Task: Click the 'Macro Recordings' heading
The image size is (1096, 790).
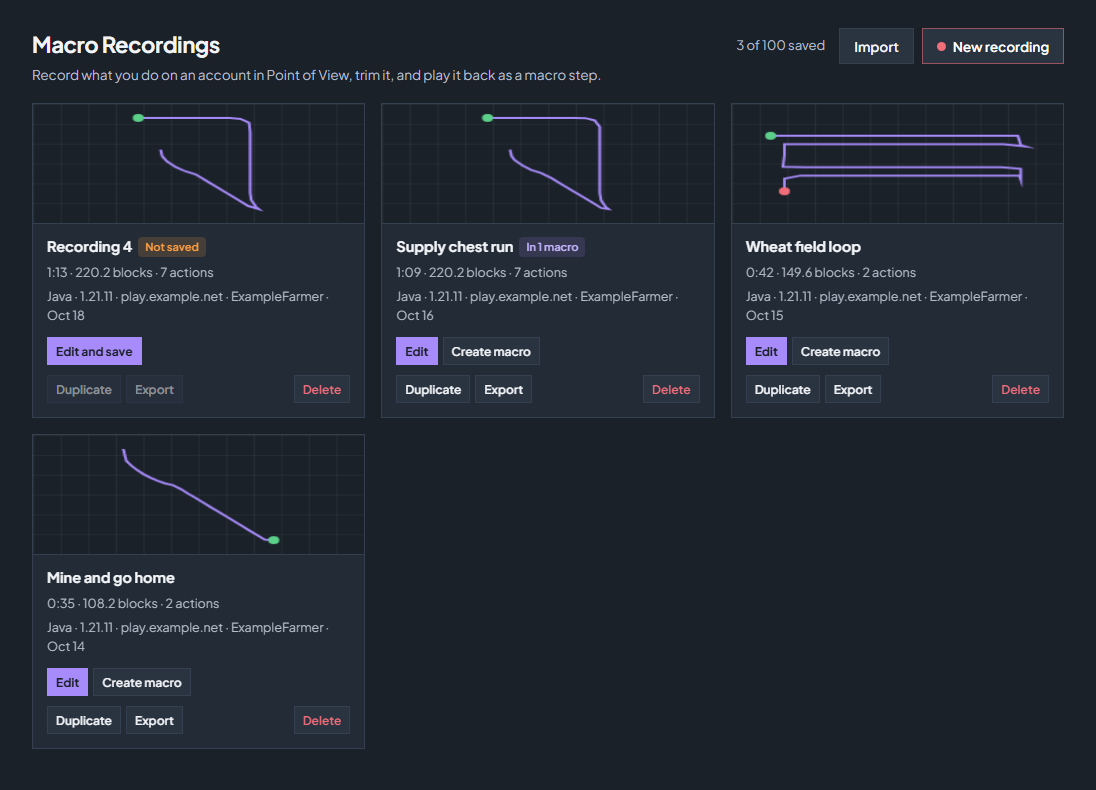Action: point(126,45)
